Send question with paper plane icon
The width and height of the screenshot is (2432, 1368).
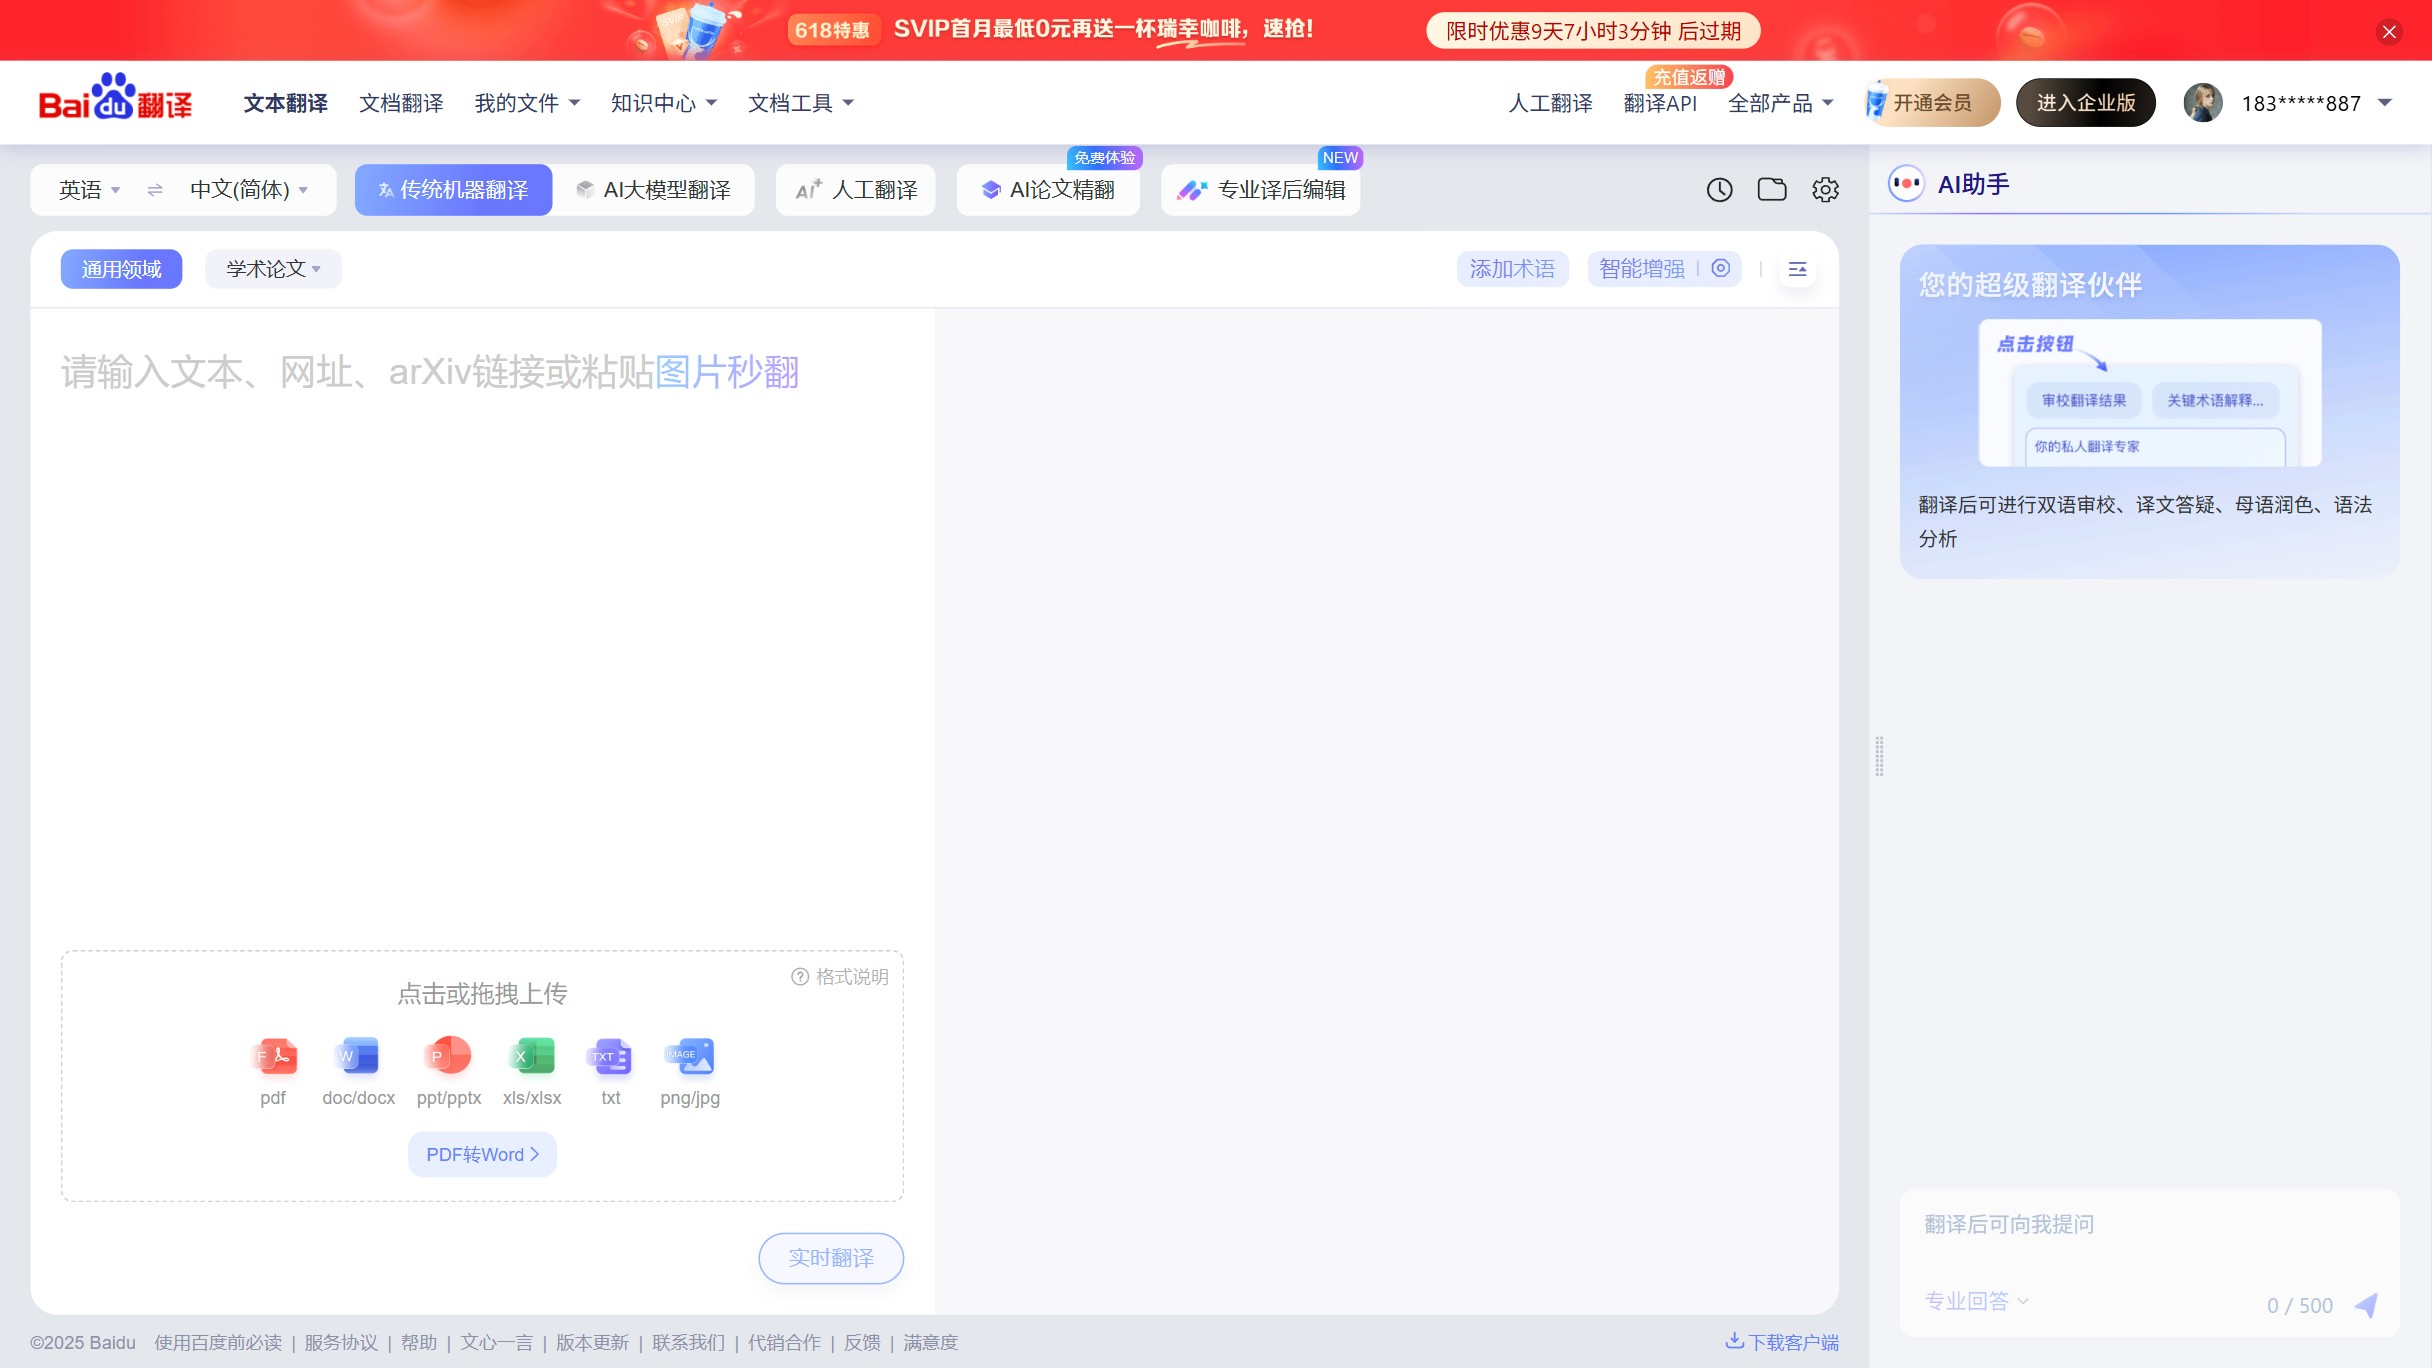coord(2366,1305)
